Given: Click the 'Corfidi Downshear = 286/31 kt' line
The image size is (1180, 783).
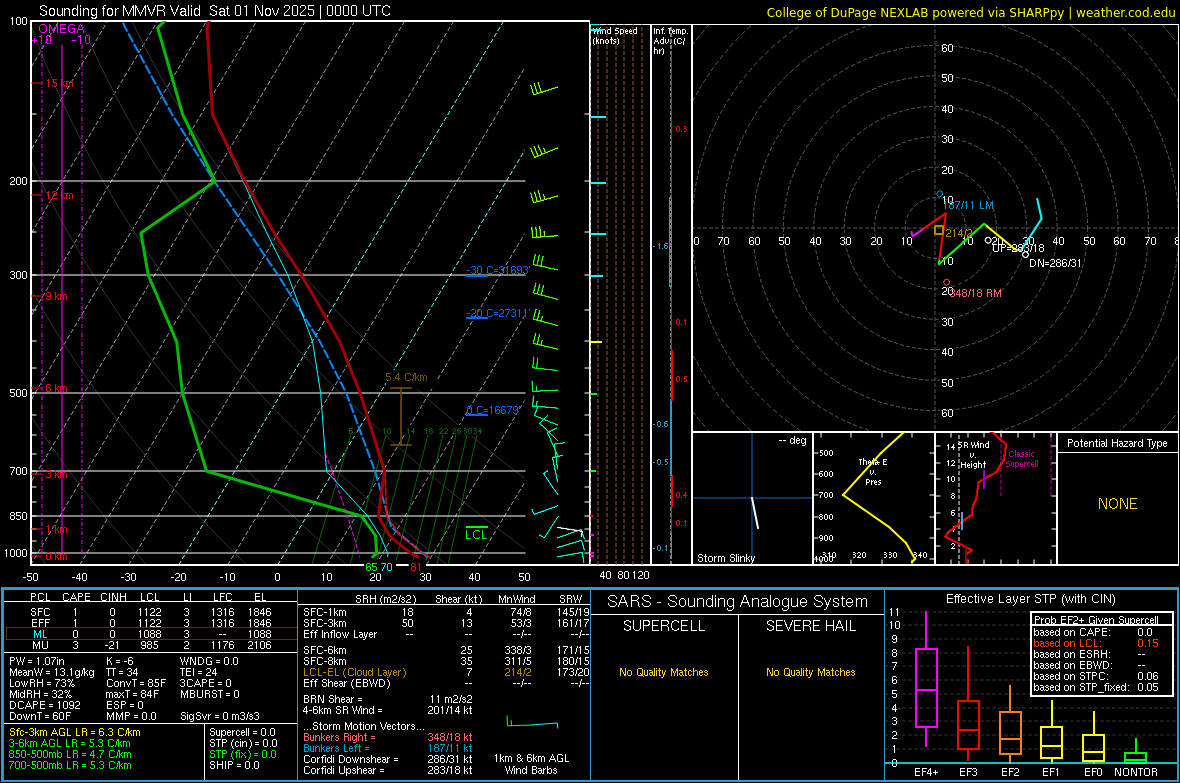Looking at the screenshot, I should (x=388, y=759).
